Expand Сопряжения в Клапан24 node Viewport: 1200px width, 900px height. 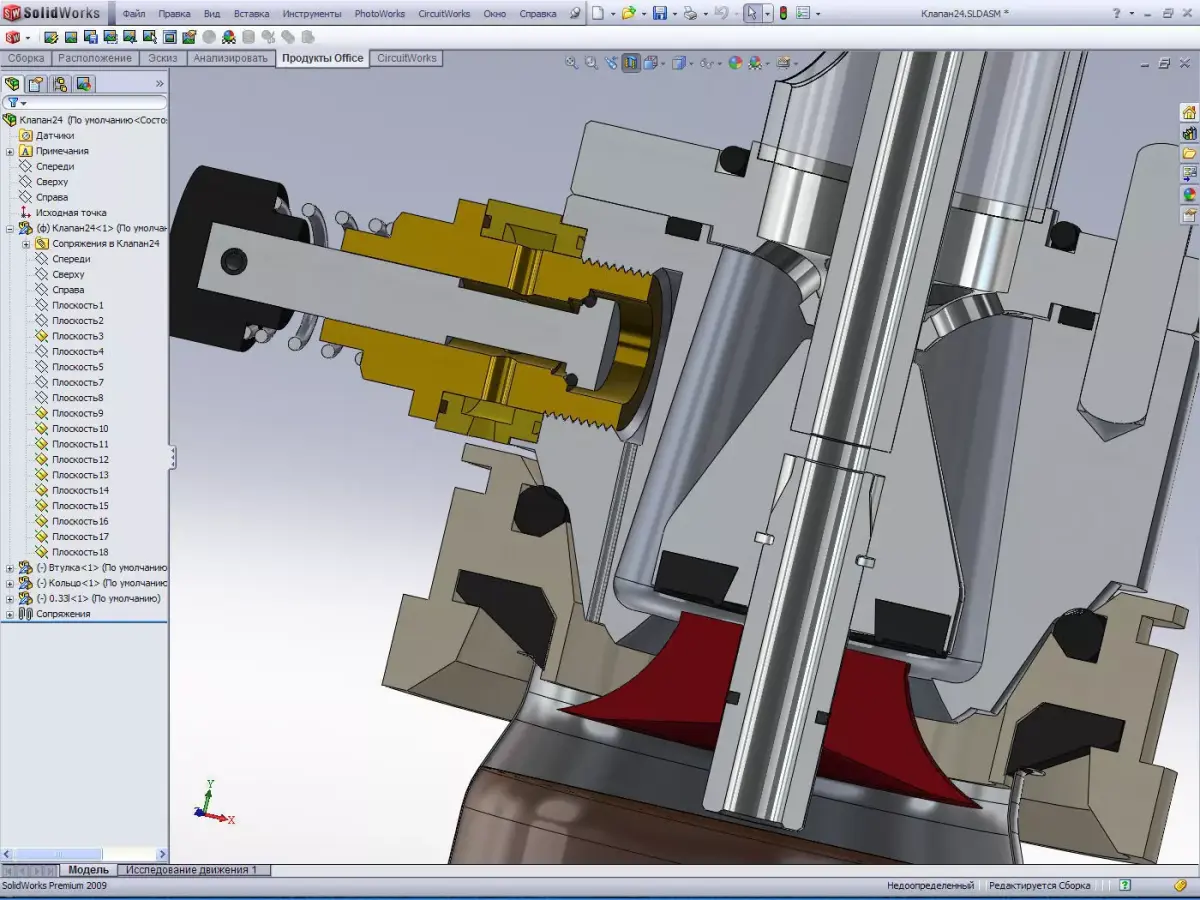(26, 243)
